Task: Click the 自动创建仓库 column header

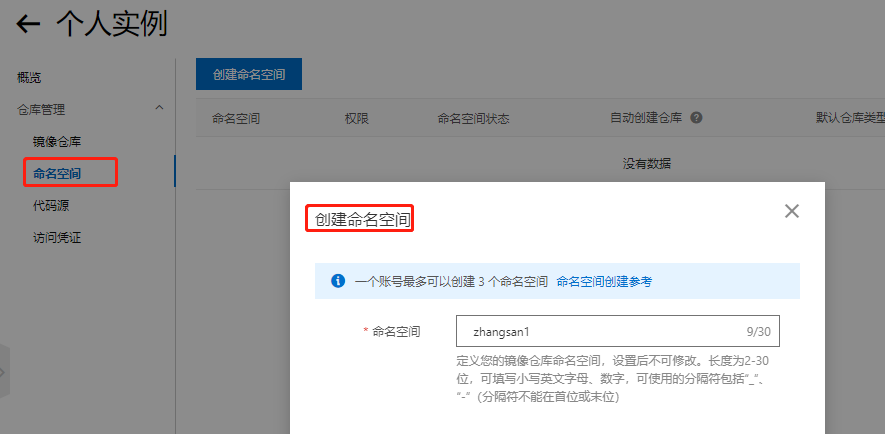Action: 646,119
